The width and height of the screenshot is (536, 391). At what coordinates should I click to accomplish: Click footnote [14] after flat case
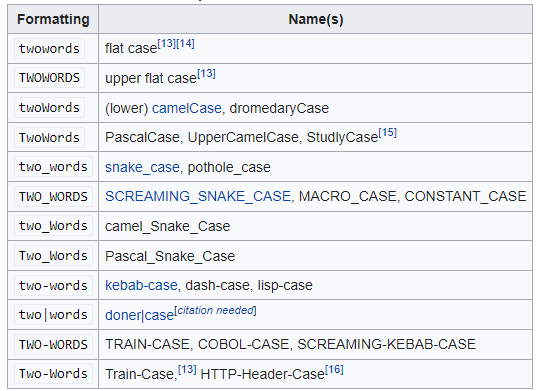pos(185,44)
